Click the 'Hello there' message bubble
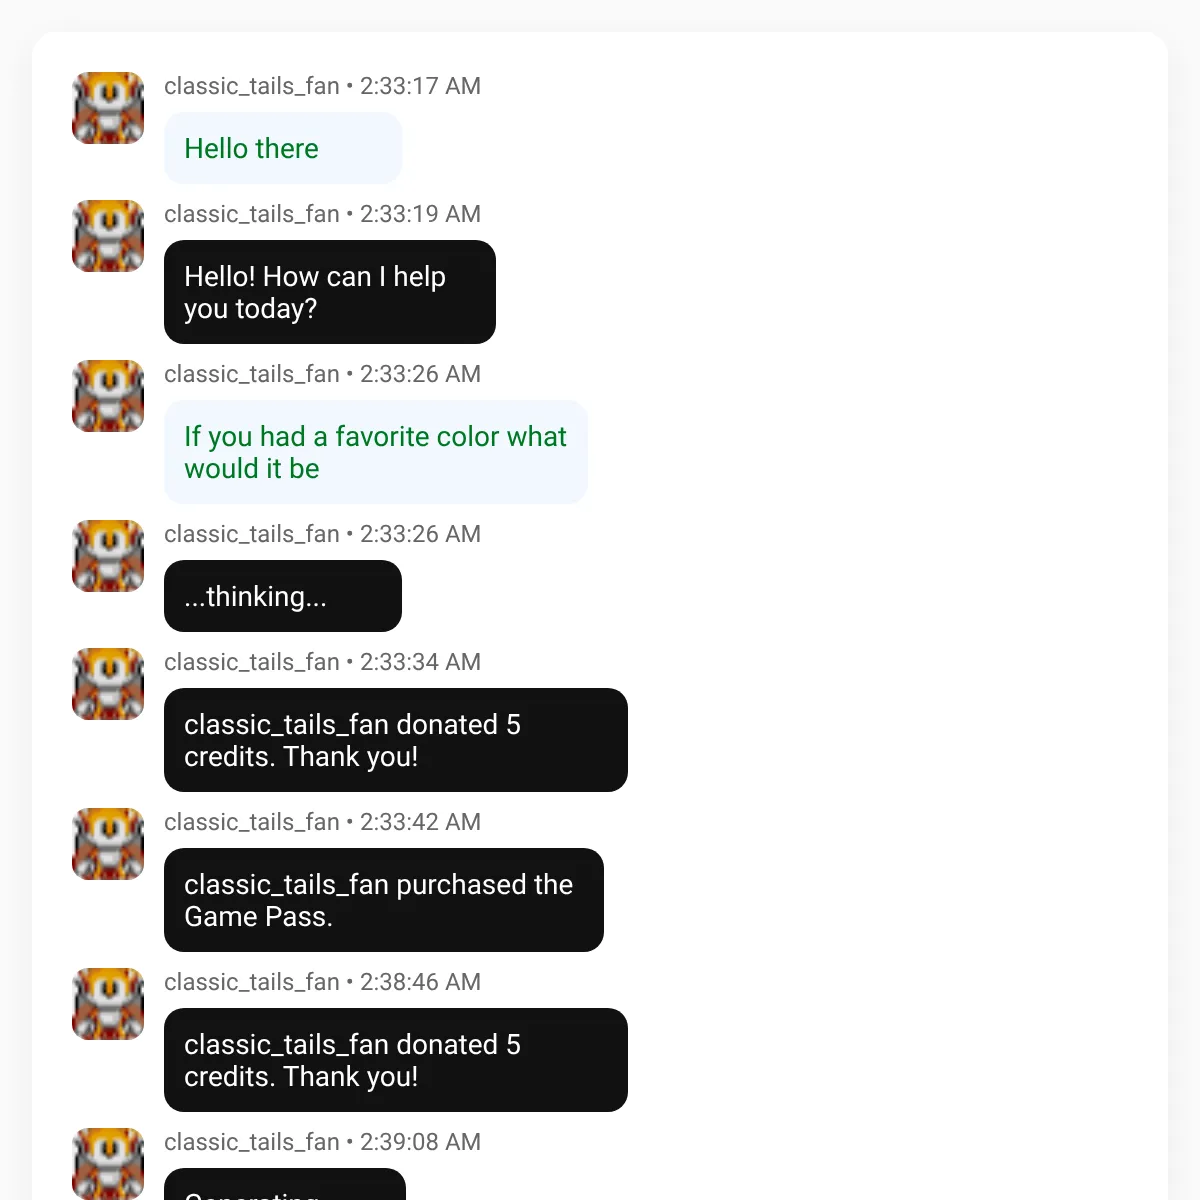This screenshot has width=1200, height=1200. click(283, 148)
